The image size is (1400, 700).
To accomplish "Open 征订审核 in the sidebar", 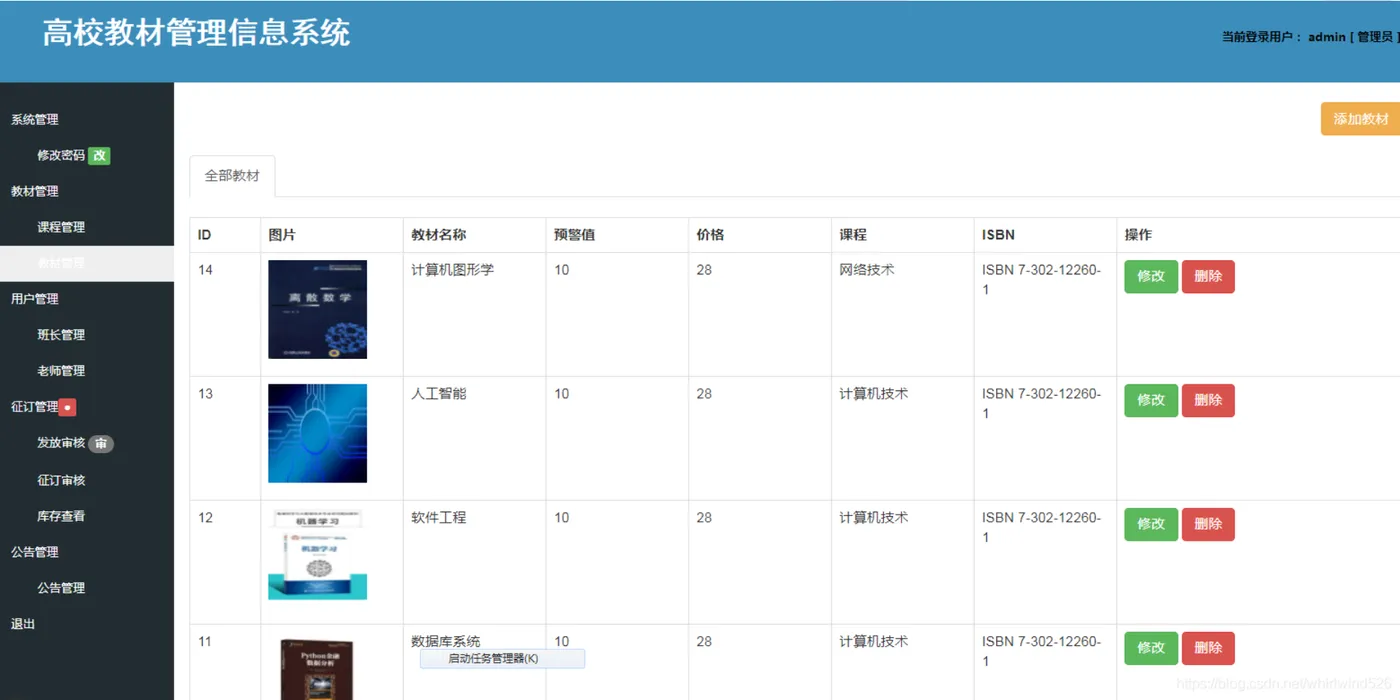I will (x=61, y=480).
